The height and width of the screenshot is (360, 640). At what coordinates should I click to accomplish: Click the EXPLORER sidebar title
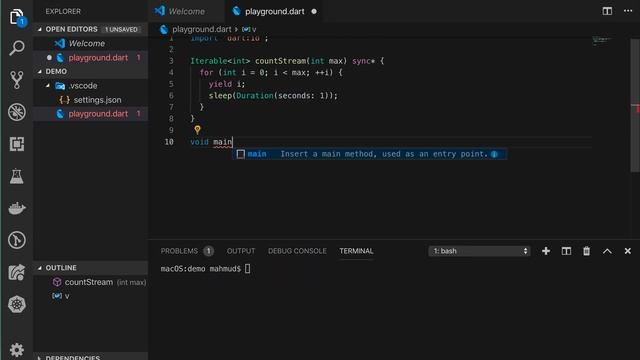pyautogui.click(x=63, y=11)
